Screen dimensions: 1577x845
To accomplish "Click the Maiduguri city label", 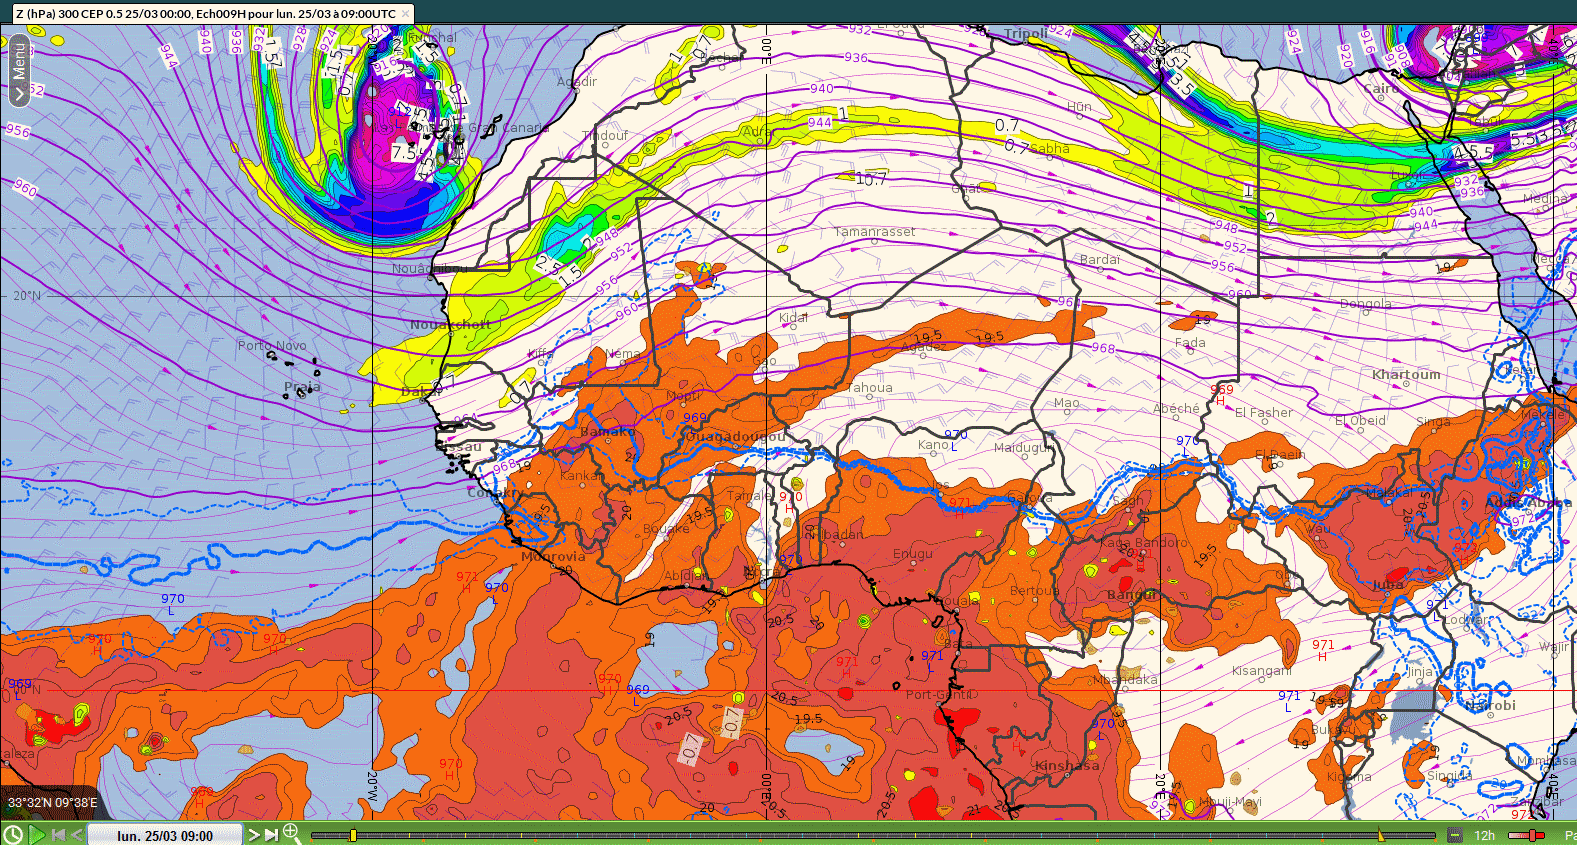I will point(1023,447).
